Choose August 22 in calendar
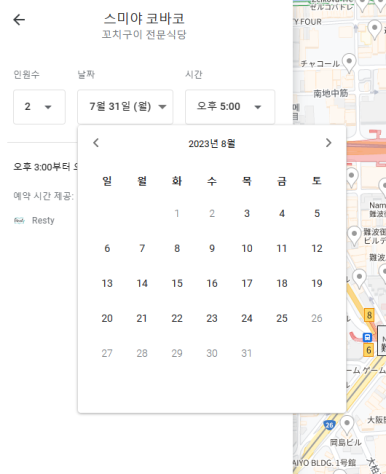386x474 pixels. point(177,318)
